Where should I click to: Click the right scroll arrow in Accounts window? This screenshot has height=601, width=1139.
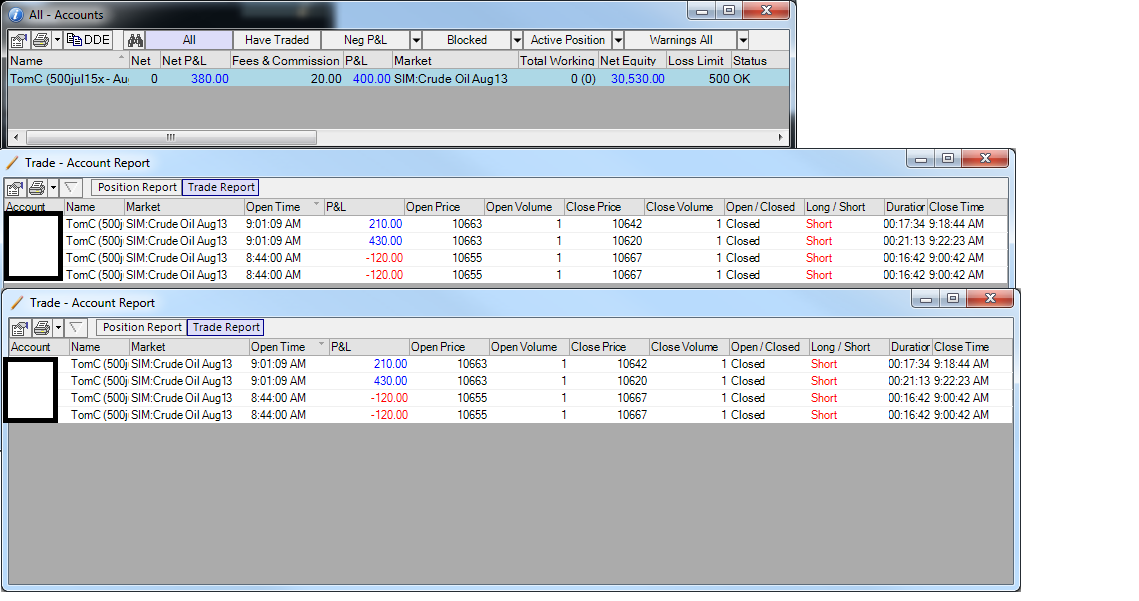coord(780,137)
